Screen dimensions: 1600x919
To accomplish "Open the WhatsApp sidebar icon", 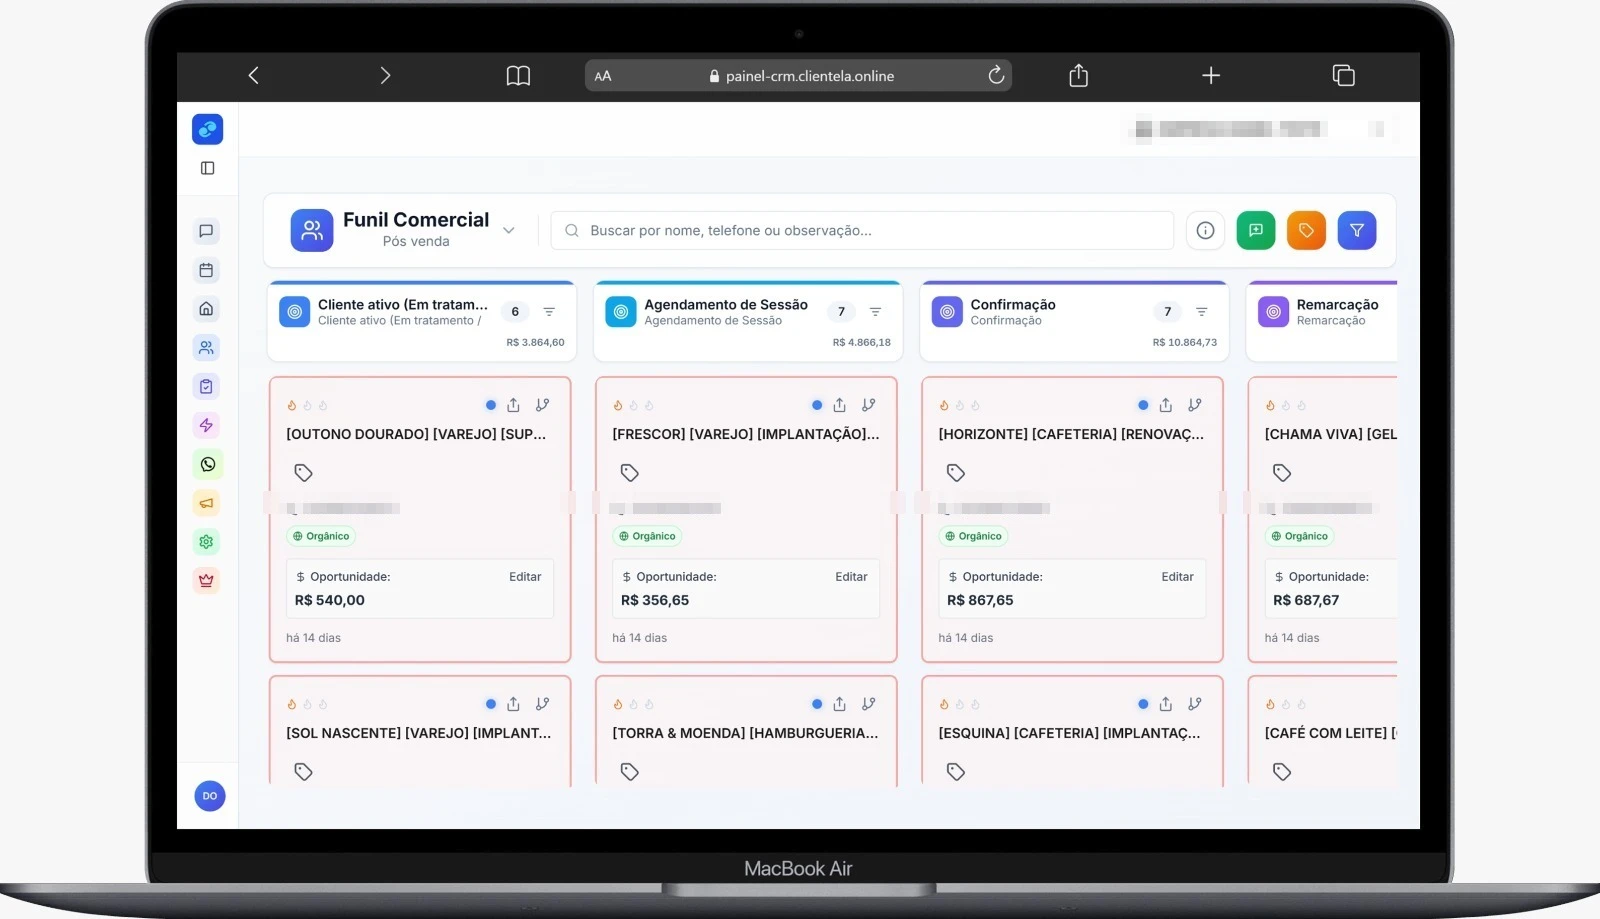I will 207,464.
